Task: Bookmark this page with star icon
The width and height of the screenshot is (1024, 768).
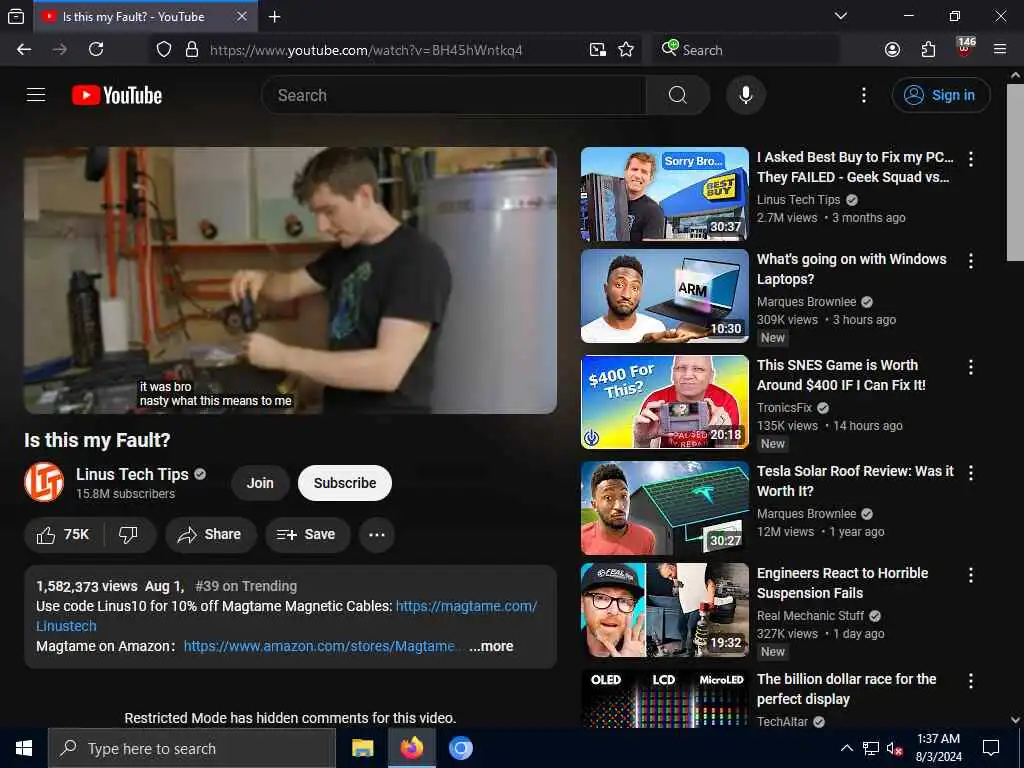Action: click(626, 50)
